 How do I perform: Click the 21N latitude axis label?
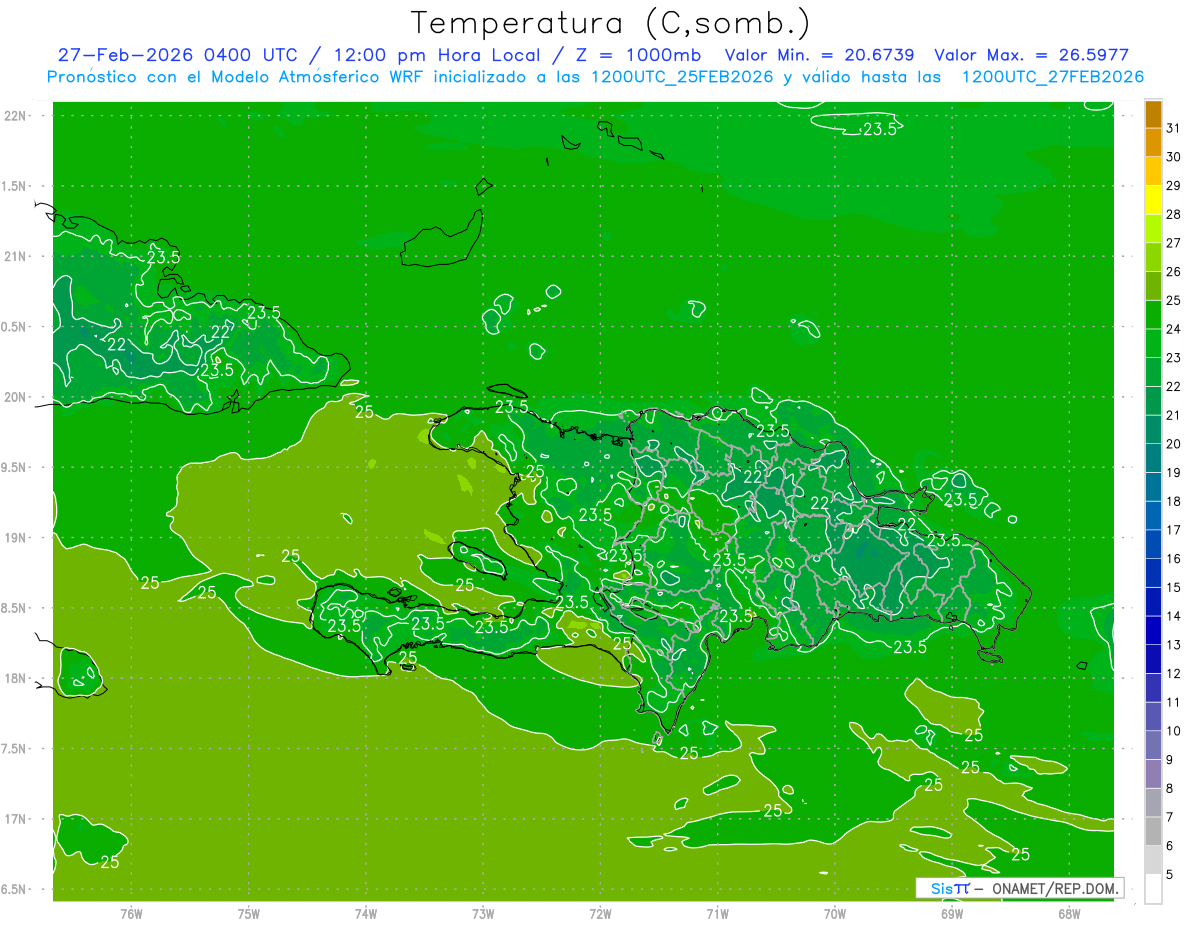tap(16, 257)
